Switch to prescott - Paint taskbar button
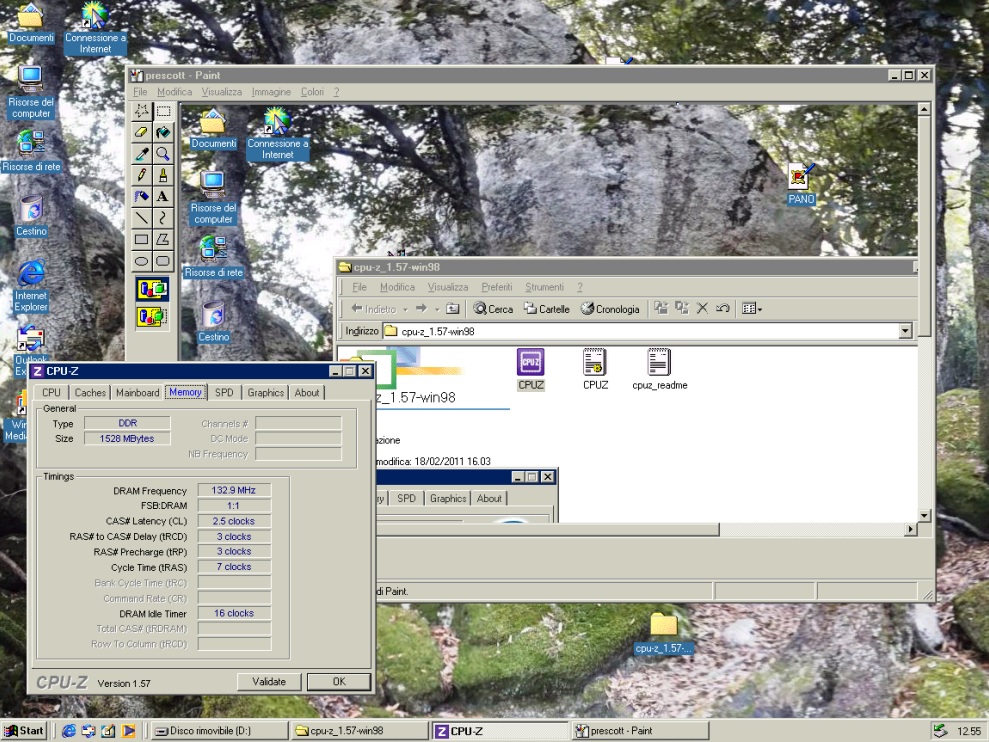This screenshot has height=742, width=989. click(x=641, y=731)
